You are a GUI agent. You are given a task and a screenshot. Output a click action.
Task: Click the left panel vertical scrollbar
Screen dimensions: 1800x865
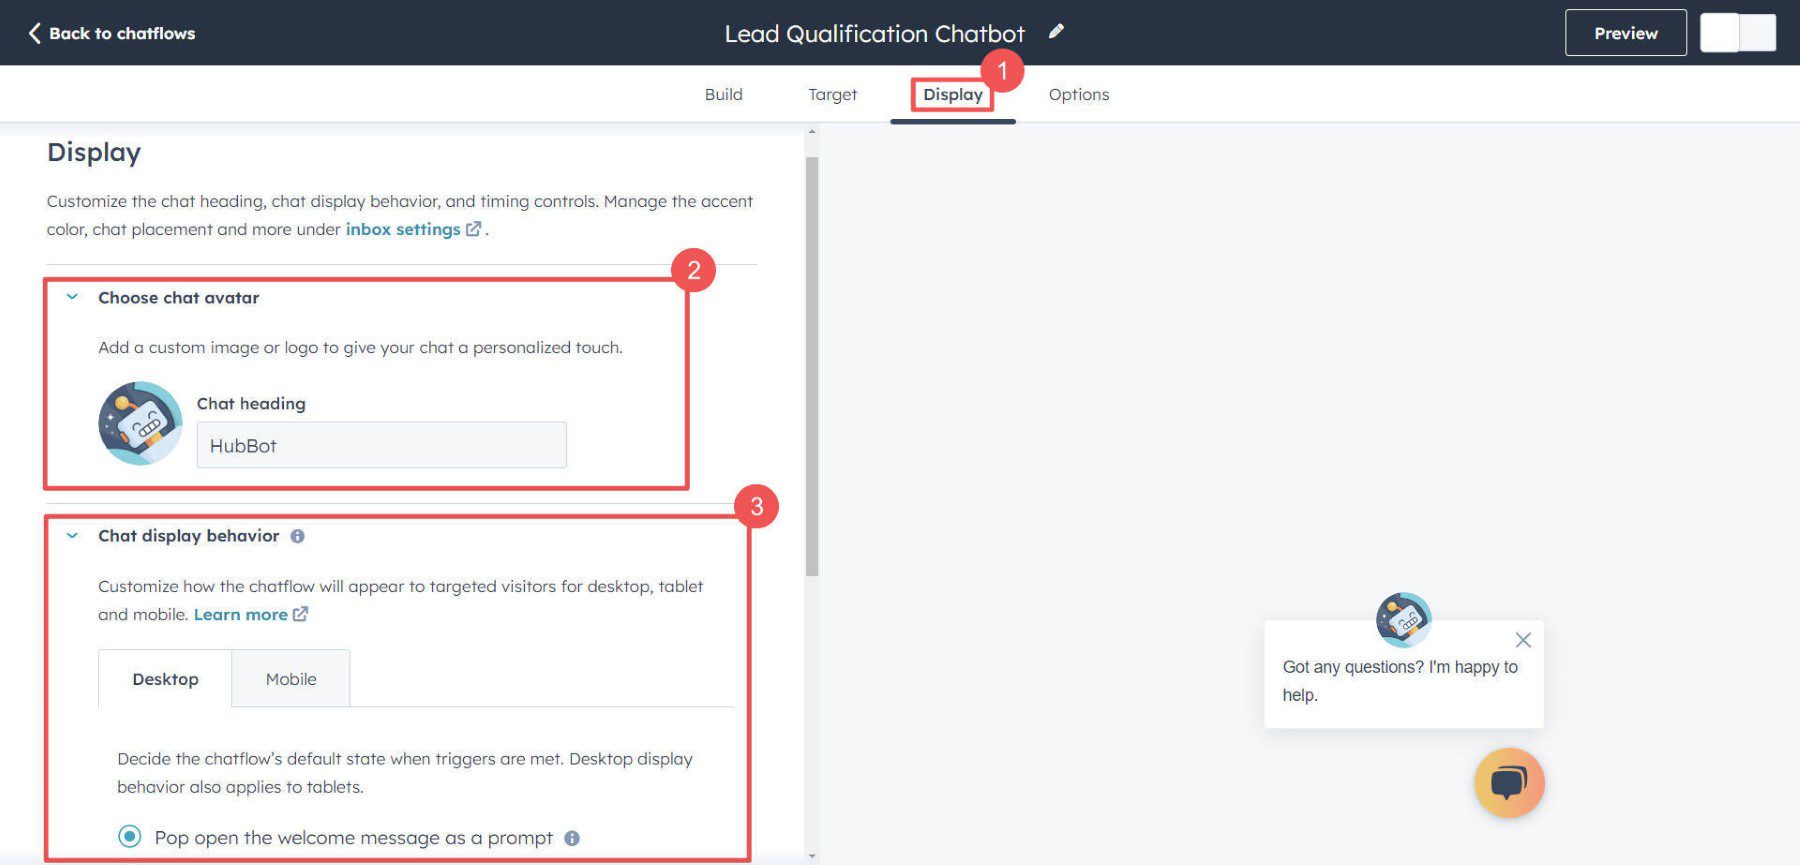tap(812, 366)
